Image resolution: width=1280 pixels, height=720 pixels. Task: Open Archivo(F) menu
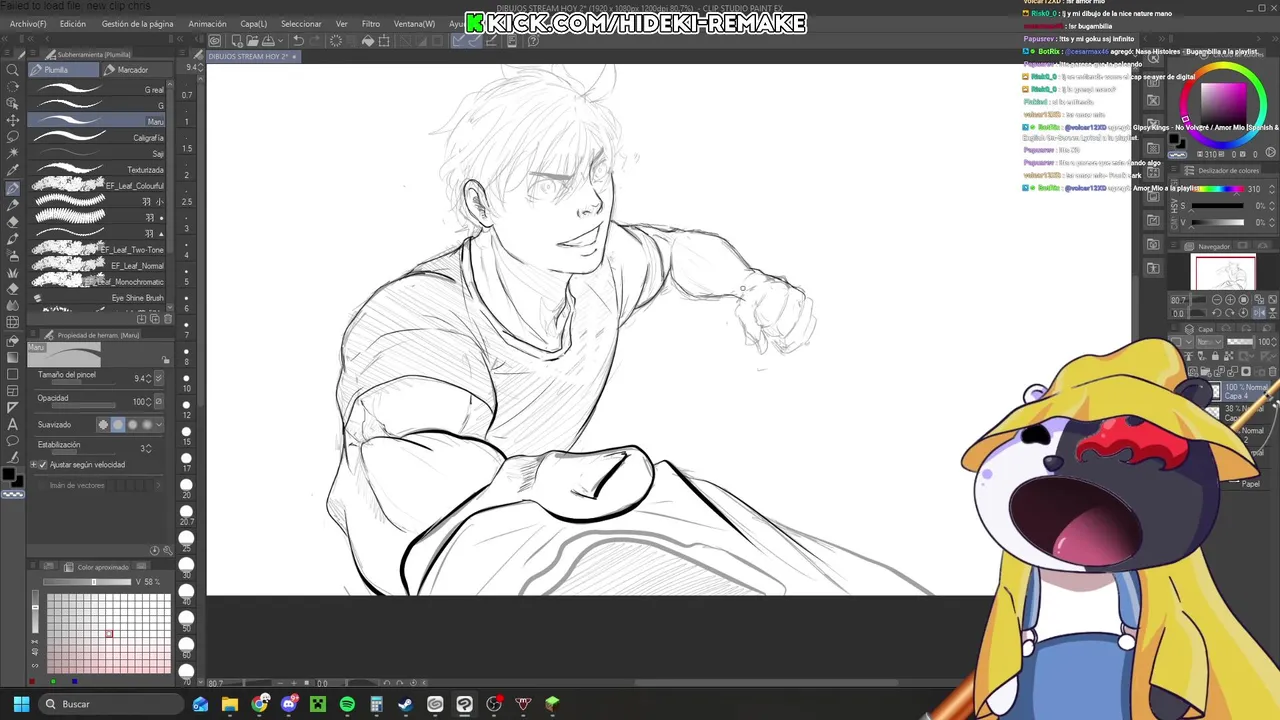coord(28,24)
